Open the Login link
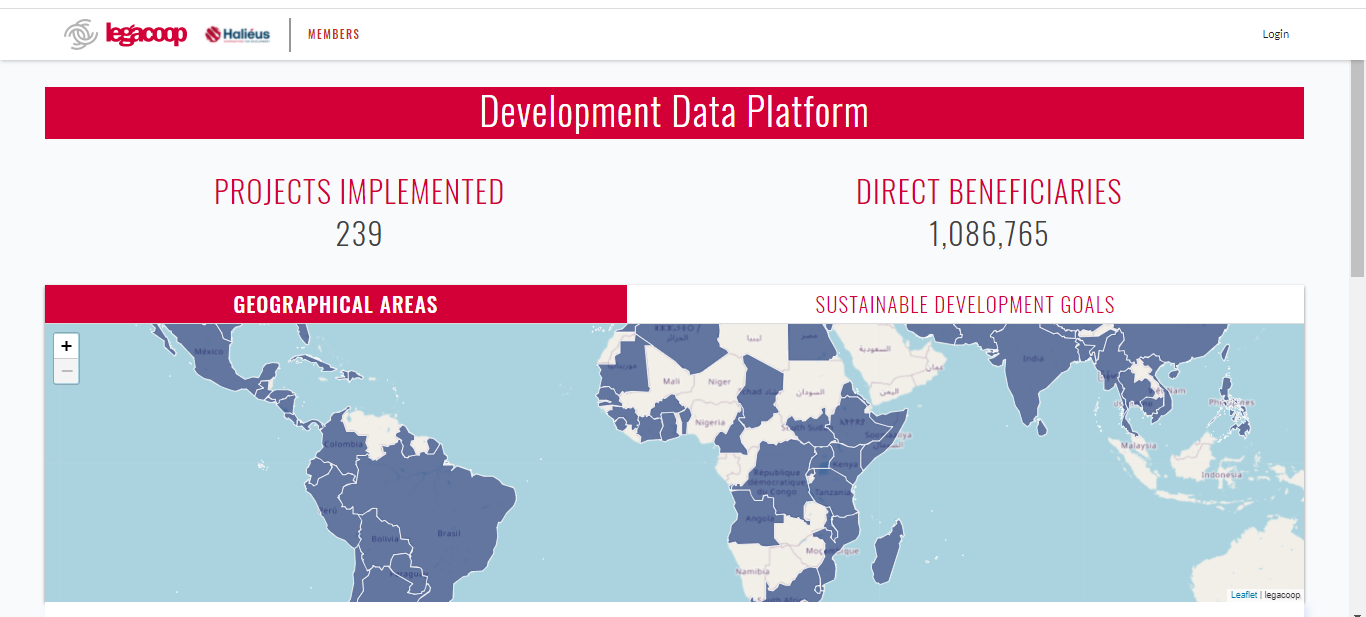 pyautogui.click(x=1275, y=34)
